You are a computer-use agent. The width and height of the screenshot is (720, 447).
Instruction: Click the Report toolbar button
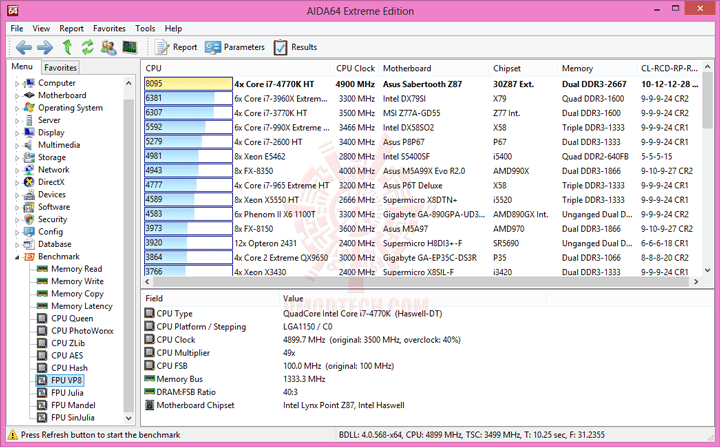coord(176,47)
